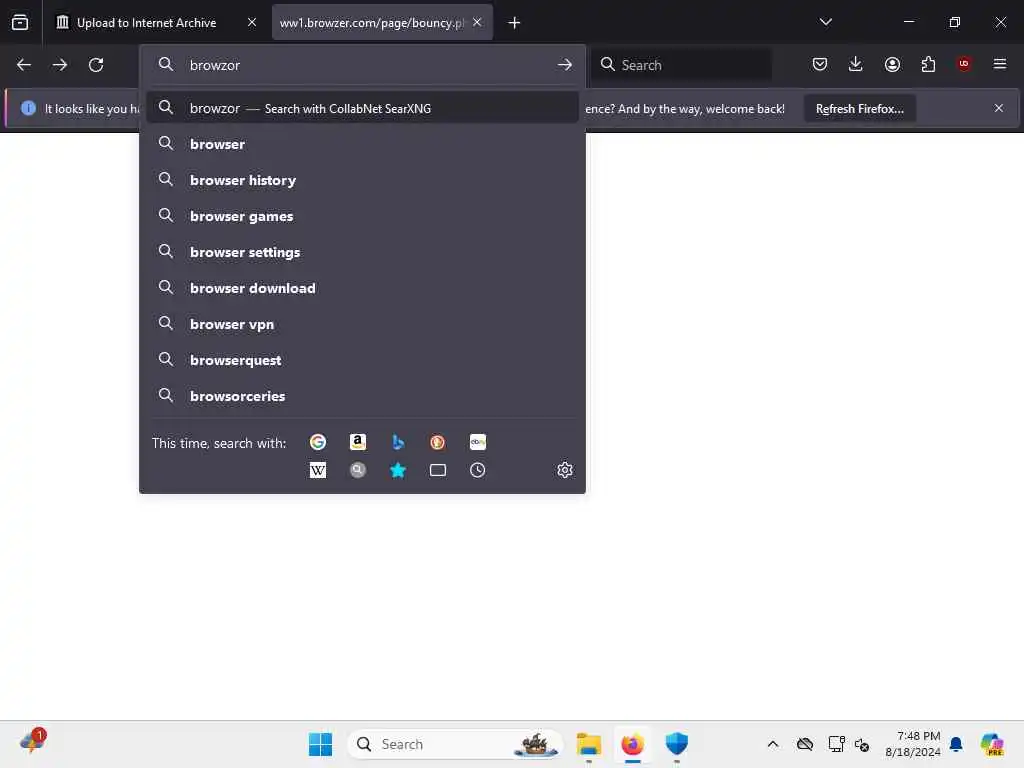Go forward one page
1024x768 pixels.
pyautogui.click(x=59, y=65)
